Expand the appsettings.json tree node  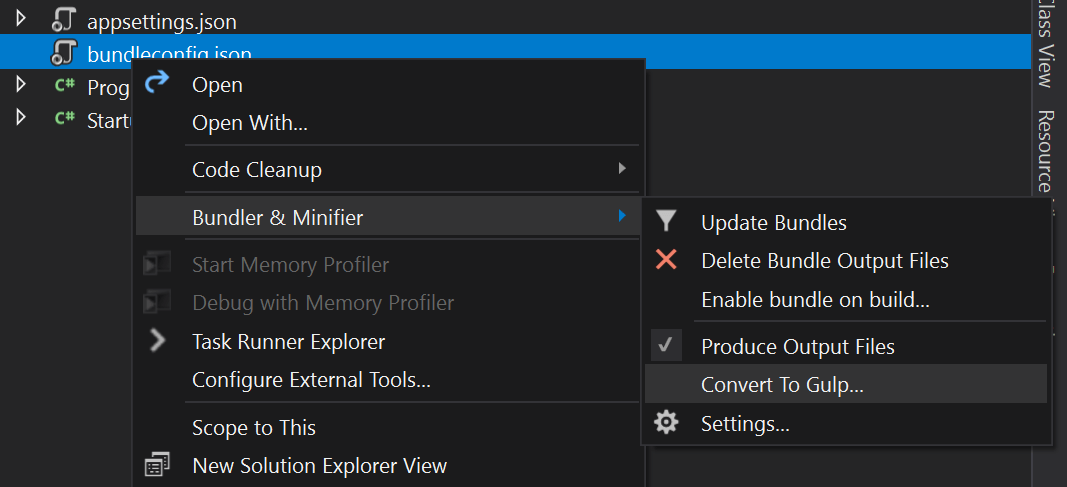(x=20, y=20)
